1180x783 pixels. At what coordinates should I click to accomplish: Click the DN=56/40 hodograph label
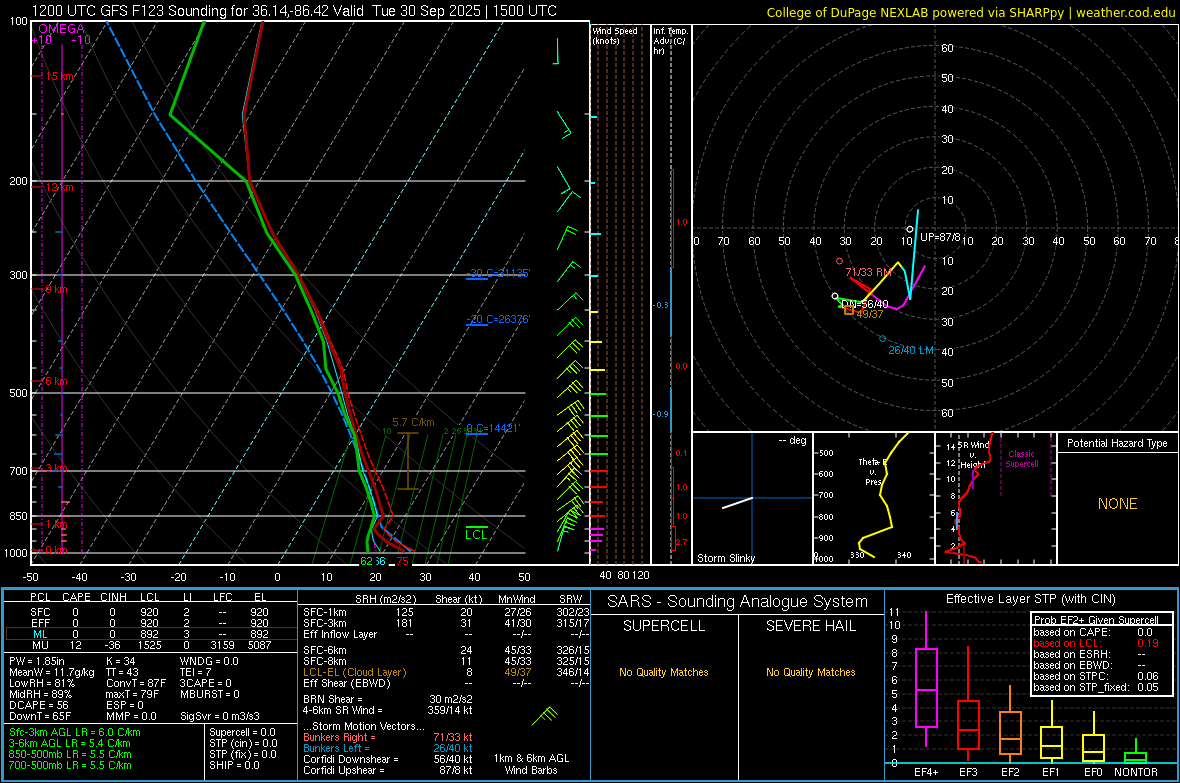coord(865,304)
